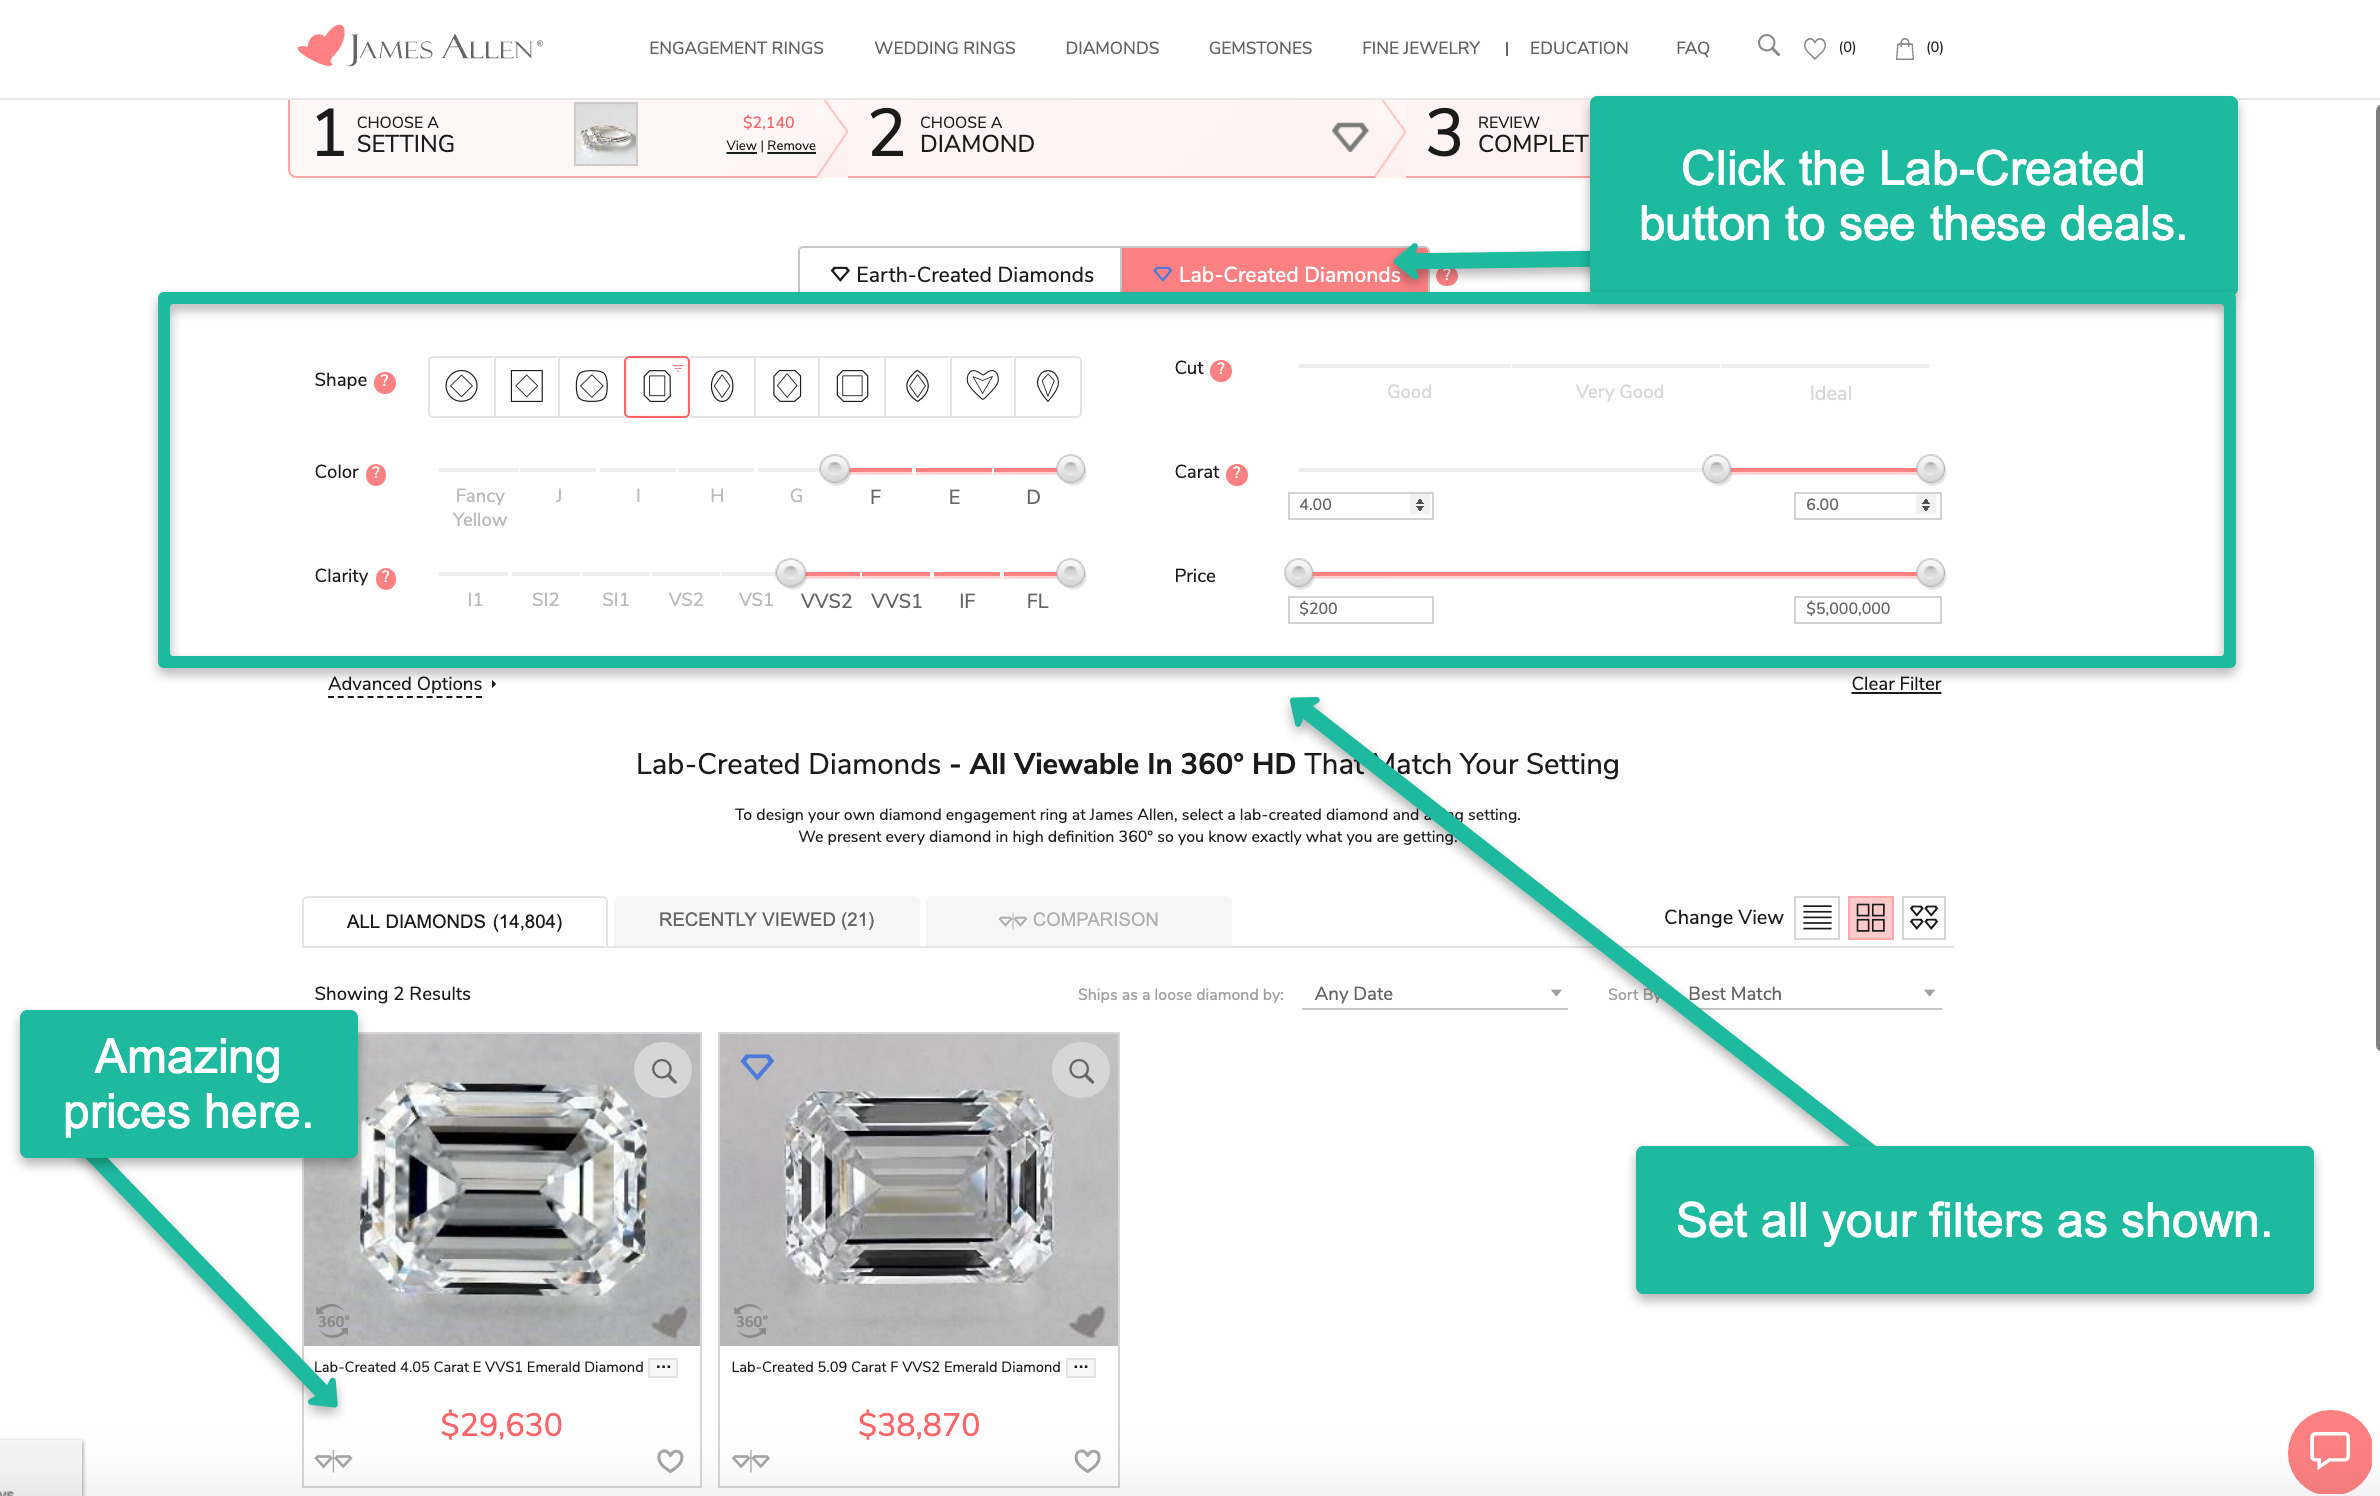Select the round diamond shape icon
The height and width of the screenshot is (1496, 2380).
tap(461, 385)
